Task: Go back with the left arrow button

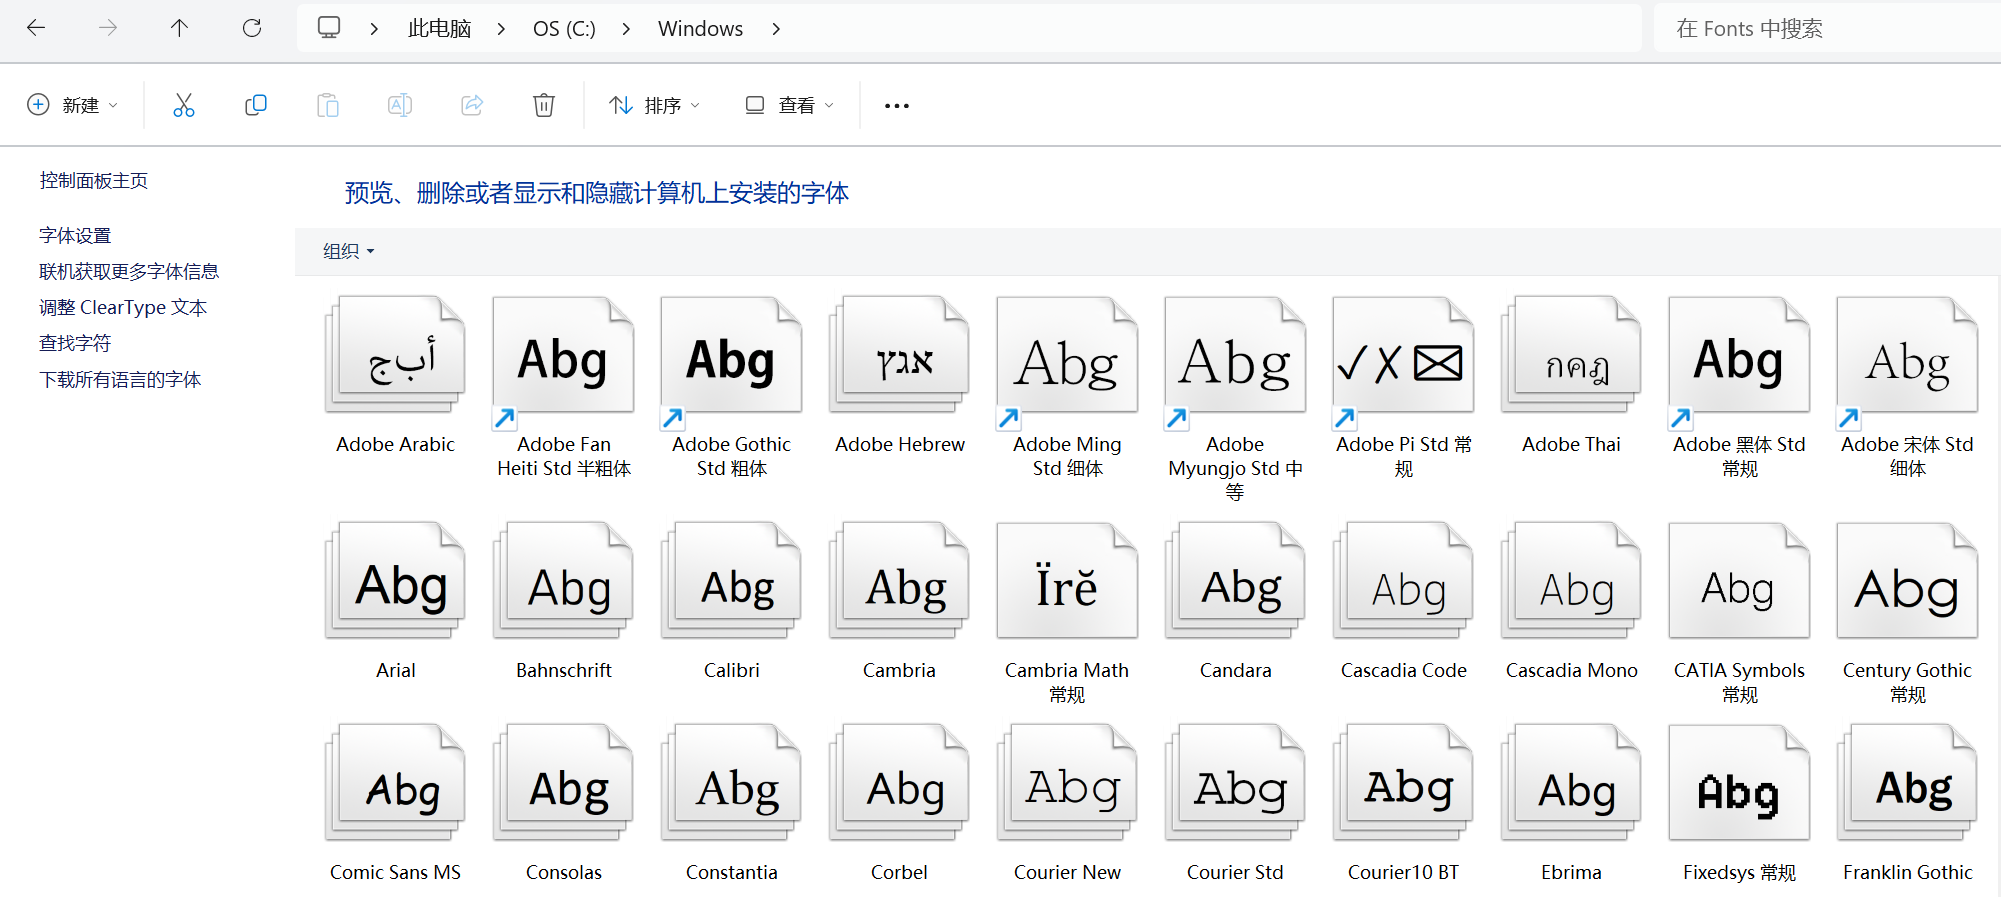Action: tap(36, 28)
